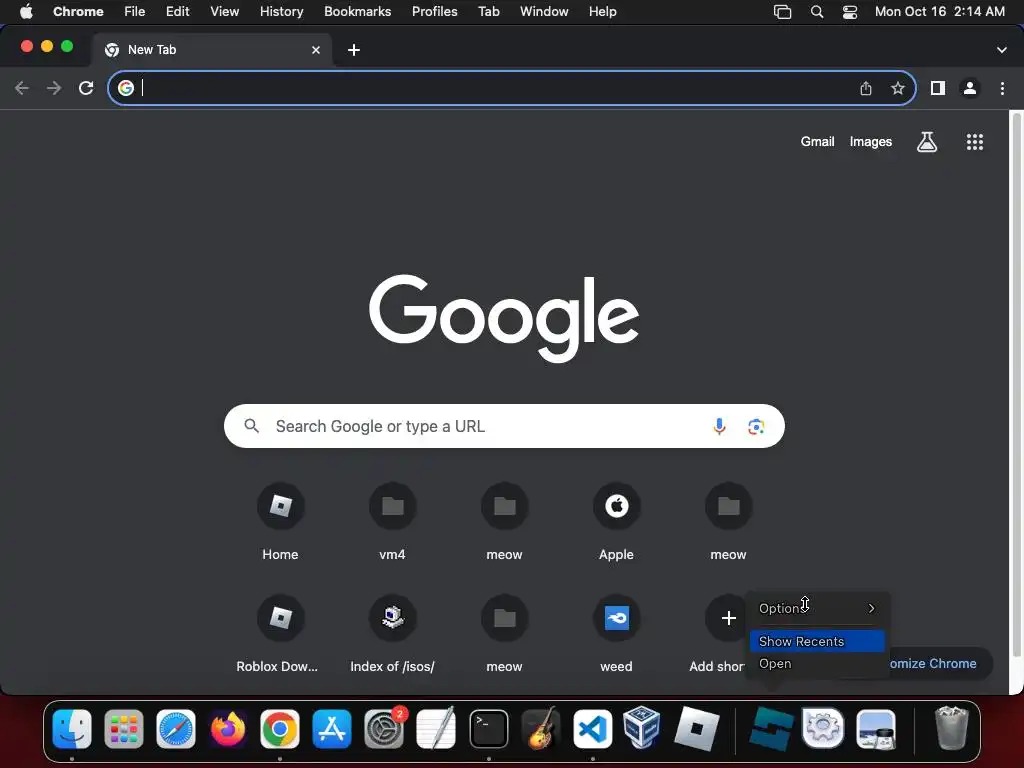Click the Google search box
The width and height of the screenshot is (1024, 768).
point(504,426)
